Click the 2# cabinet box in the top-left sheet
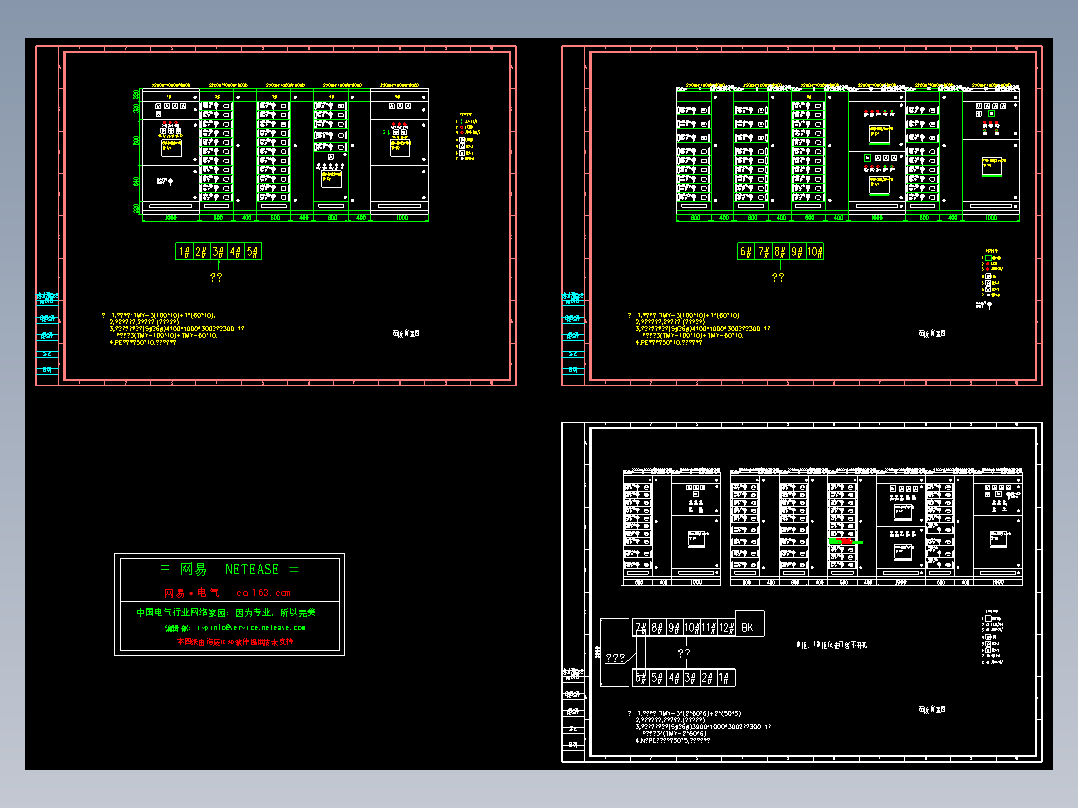 click(x=201, y=252)
